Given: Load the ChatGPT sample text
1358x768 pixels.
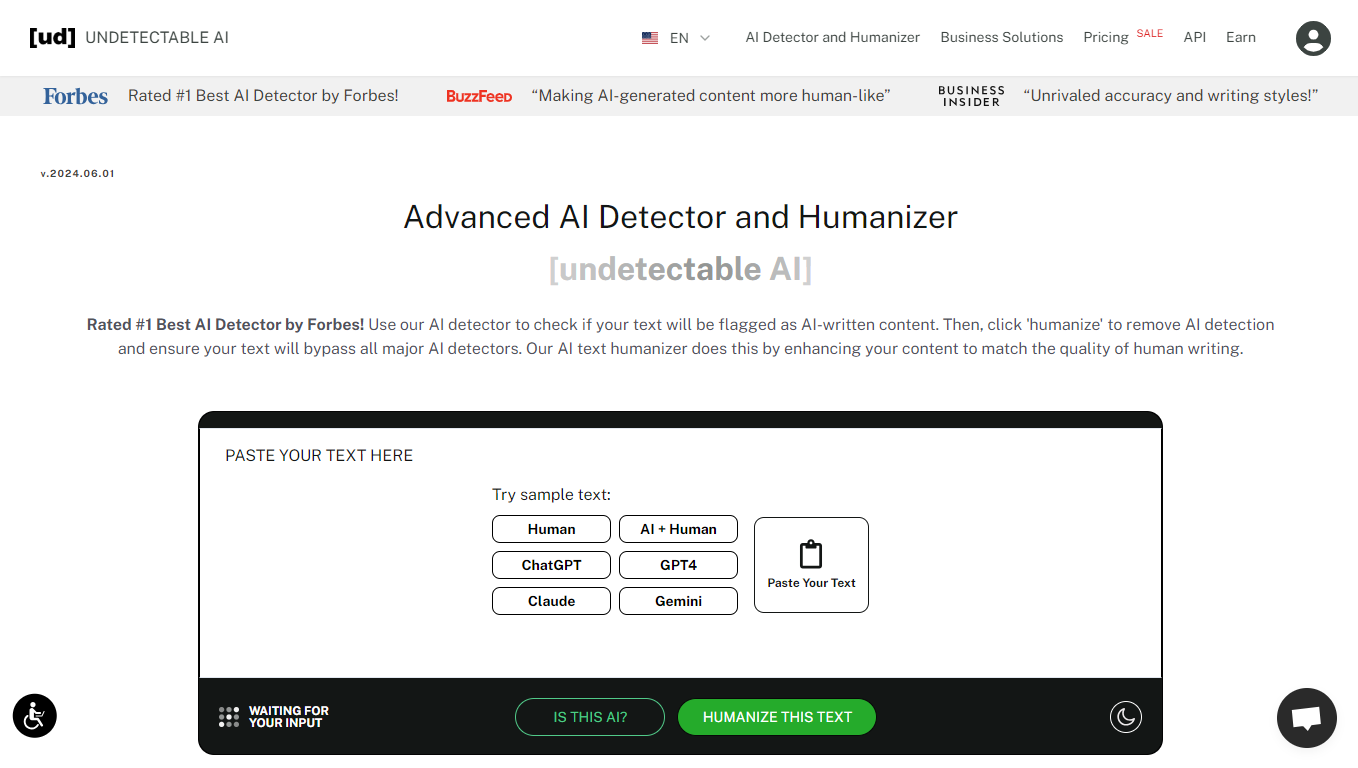Looking at the screenshot, I should coord(551,565).
